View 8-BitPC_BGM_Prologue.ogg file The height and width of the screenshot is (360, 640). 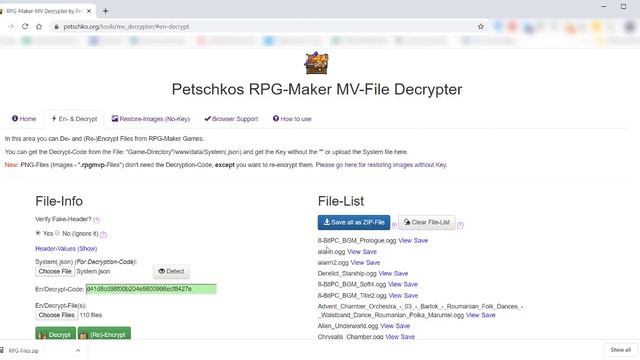[x=405, y=240]
